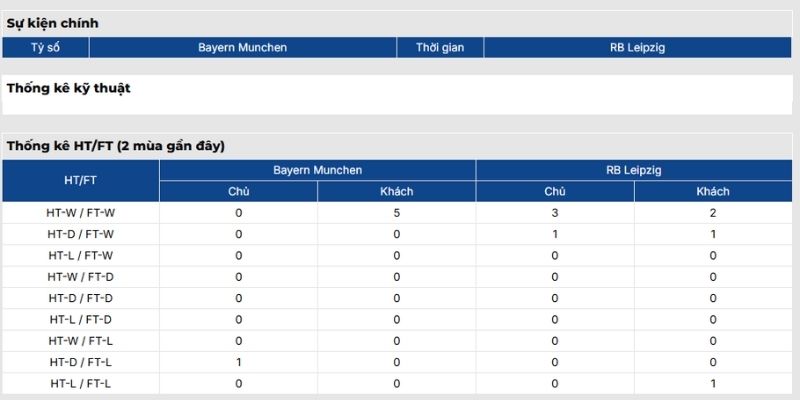Select the "HT-D / FT-W" row label
This screenshot has height=400, width=800.
[x=80, y=234]
